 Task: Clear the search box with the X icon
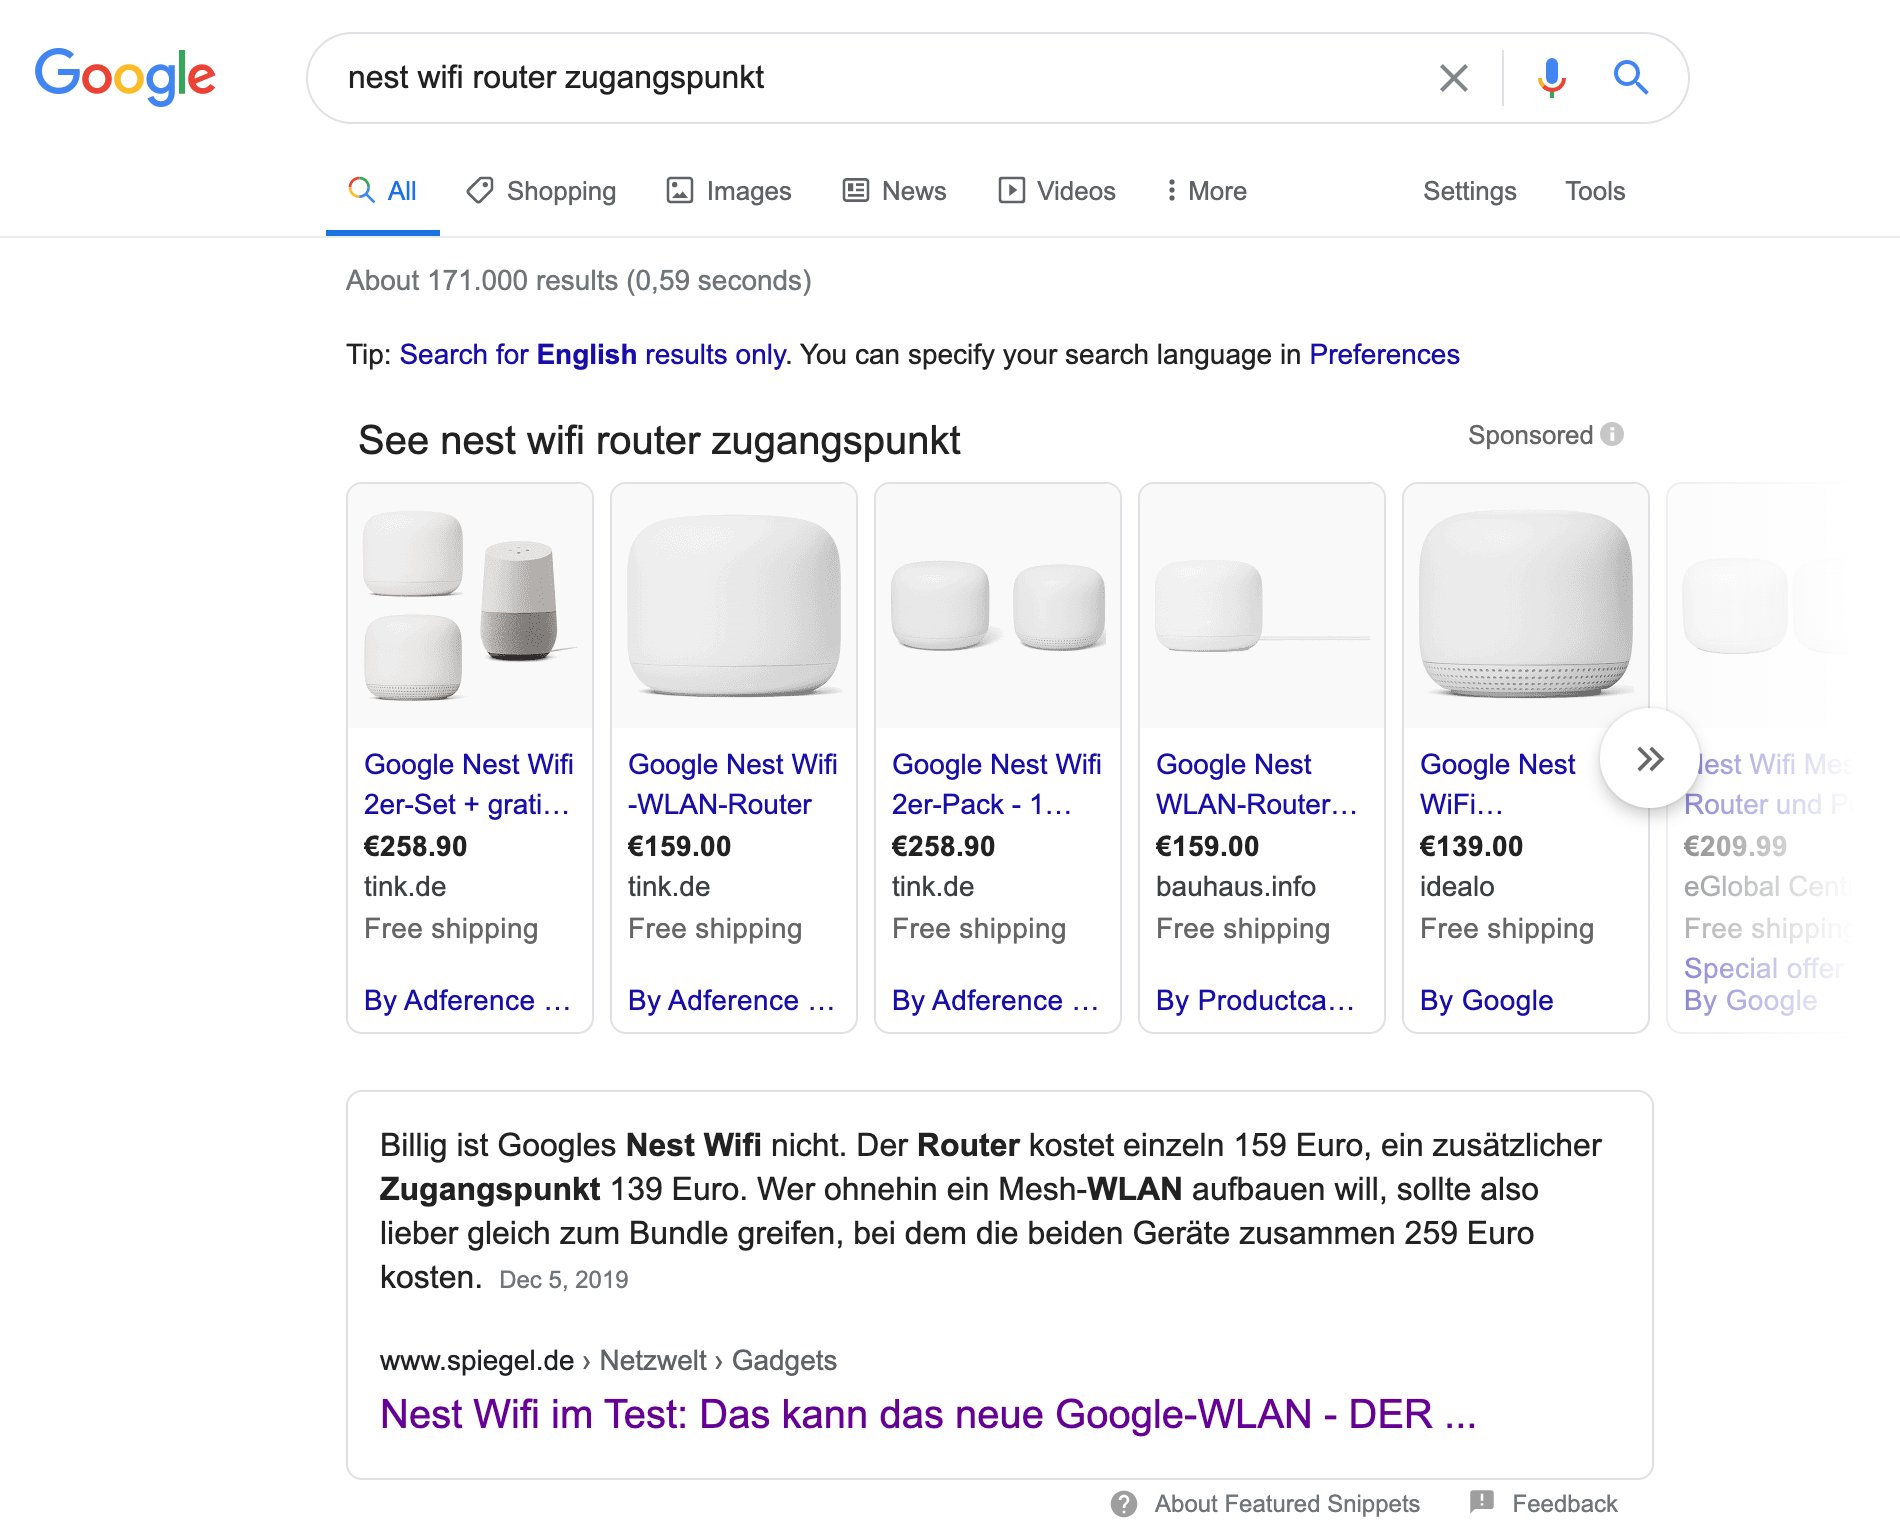pos(1453,78)
